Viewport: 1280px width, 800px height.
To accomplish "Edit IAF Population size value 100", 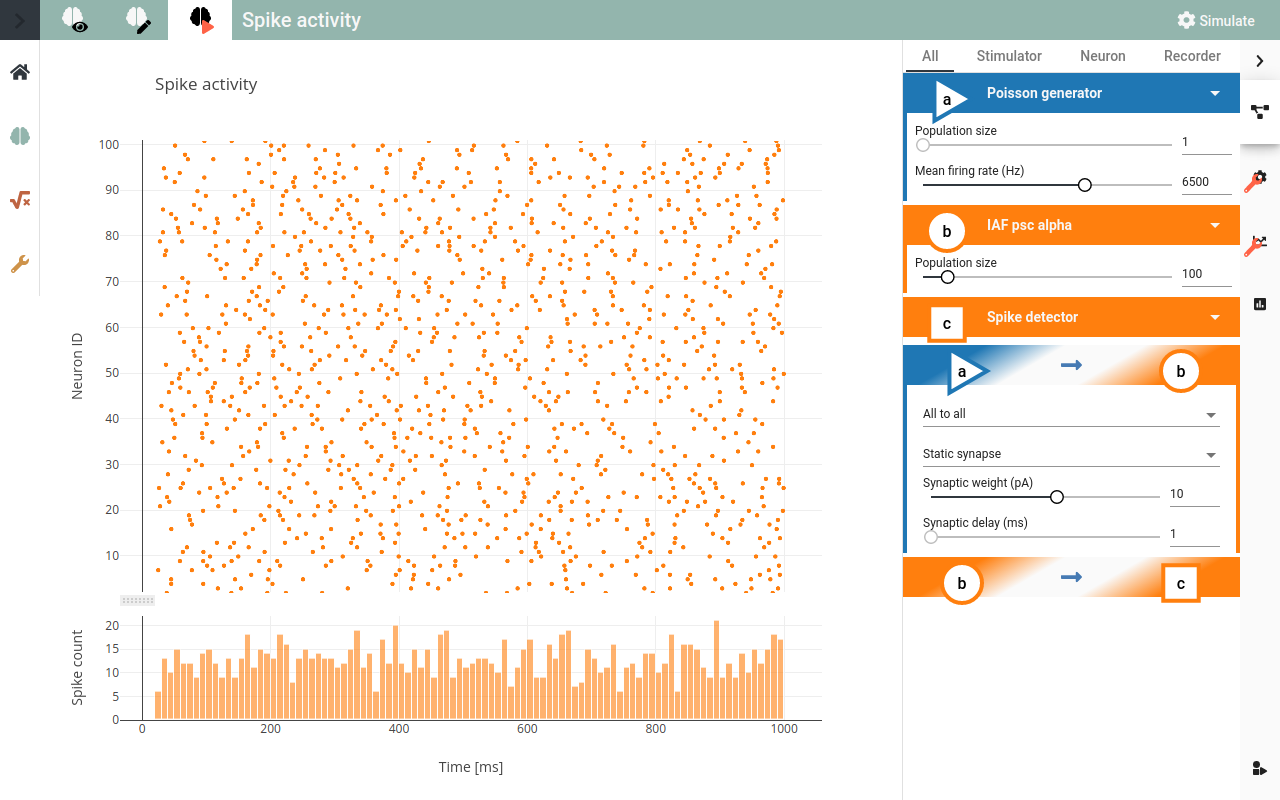I will 1206,274.
